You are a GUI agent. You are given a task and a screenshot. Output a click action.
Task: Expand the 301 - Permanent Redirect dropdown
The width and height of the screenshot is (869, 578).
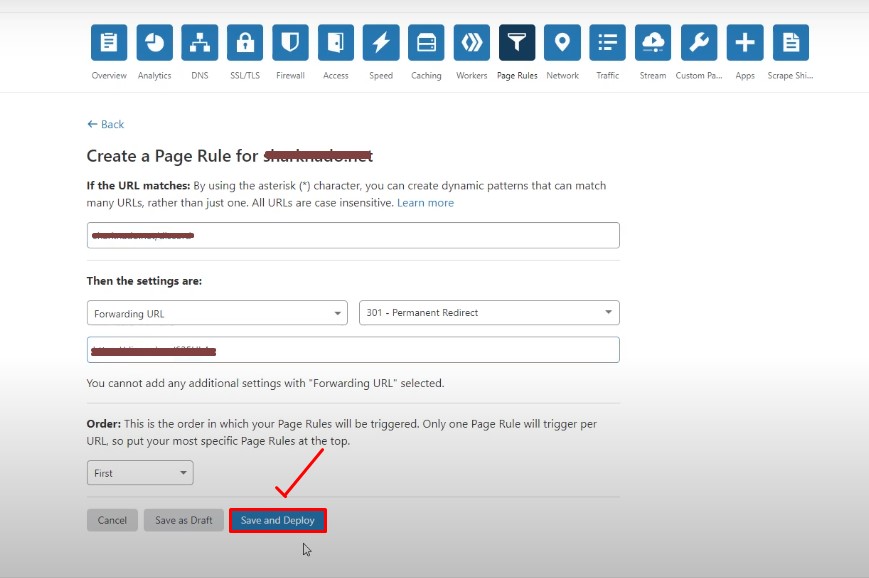click(x=489, y=313)
